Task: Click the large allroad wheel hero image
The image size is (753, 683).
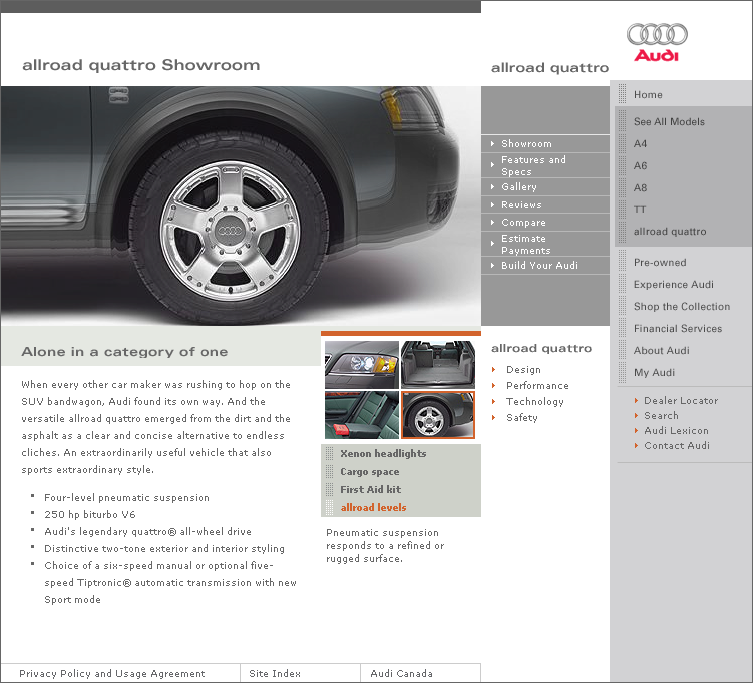Action: (240, 206)
